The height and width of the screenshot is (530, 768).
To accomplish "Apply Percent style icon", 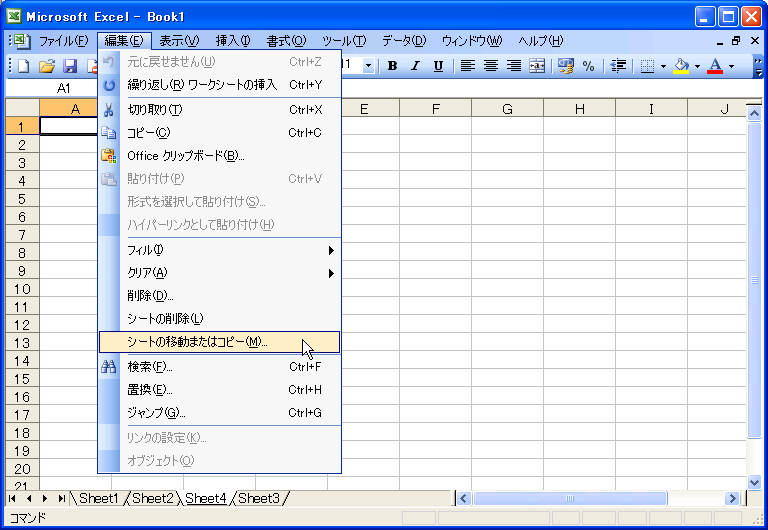I will (x=589, y=66).
